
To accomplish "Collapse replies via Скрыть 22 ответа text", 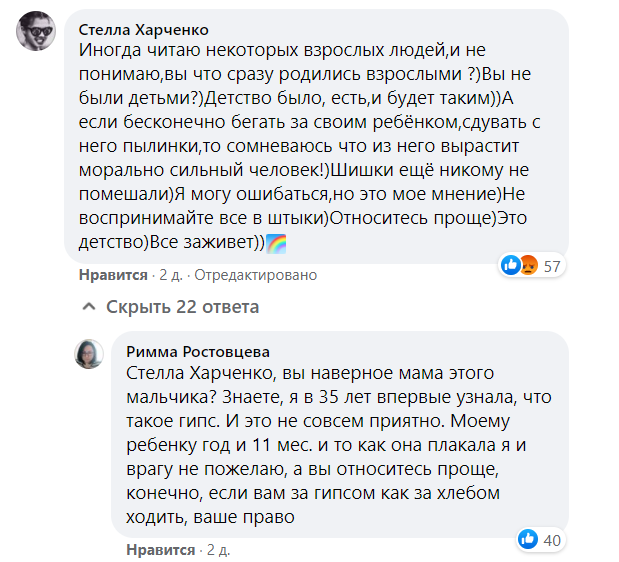I will pos(182,307).
